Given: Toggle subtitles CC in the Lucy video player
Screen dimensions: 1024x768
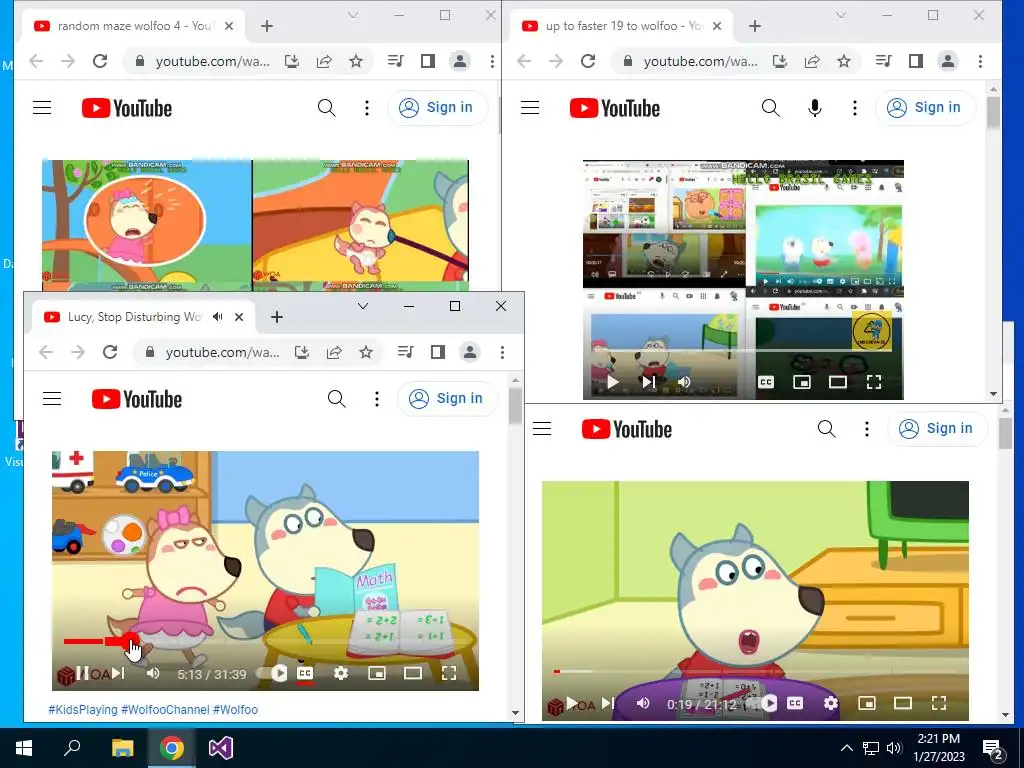Looking at the screenshot, I should click(x=305, y=673).
